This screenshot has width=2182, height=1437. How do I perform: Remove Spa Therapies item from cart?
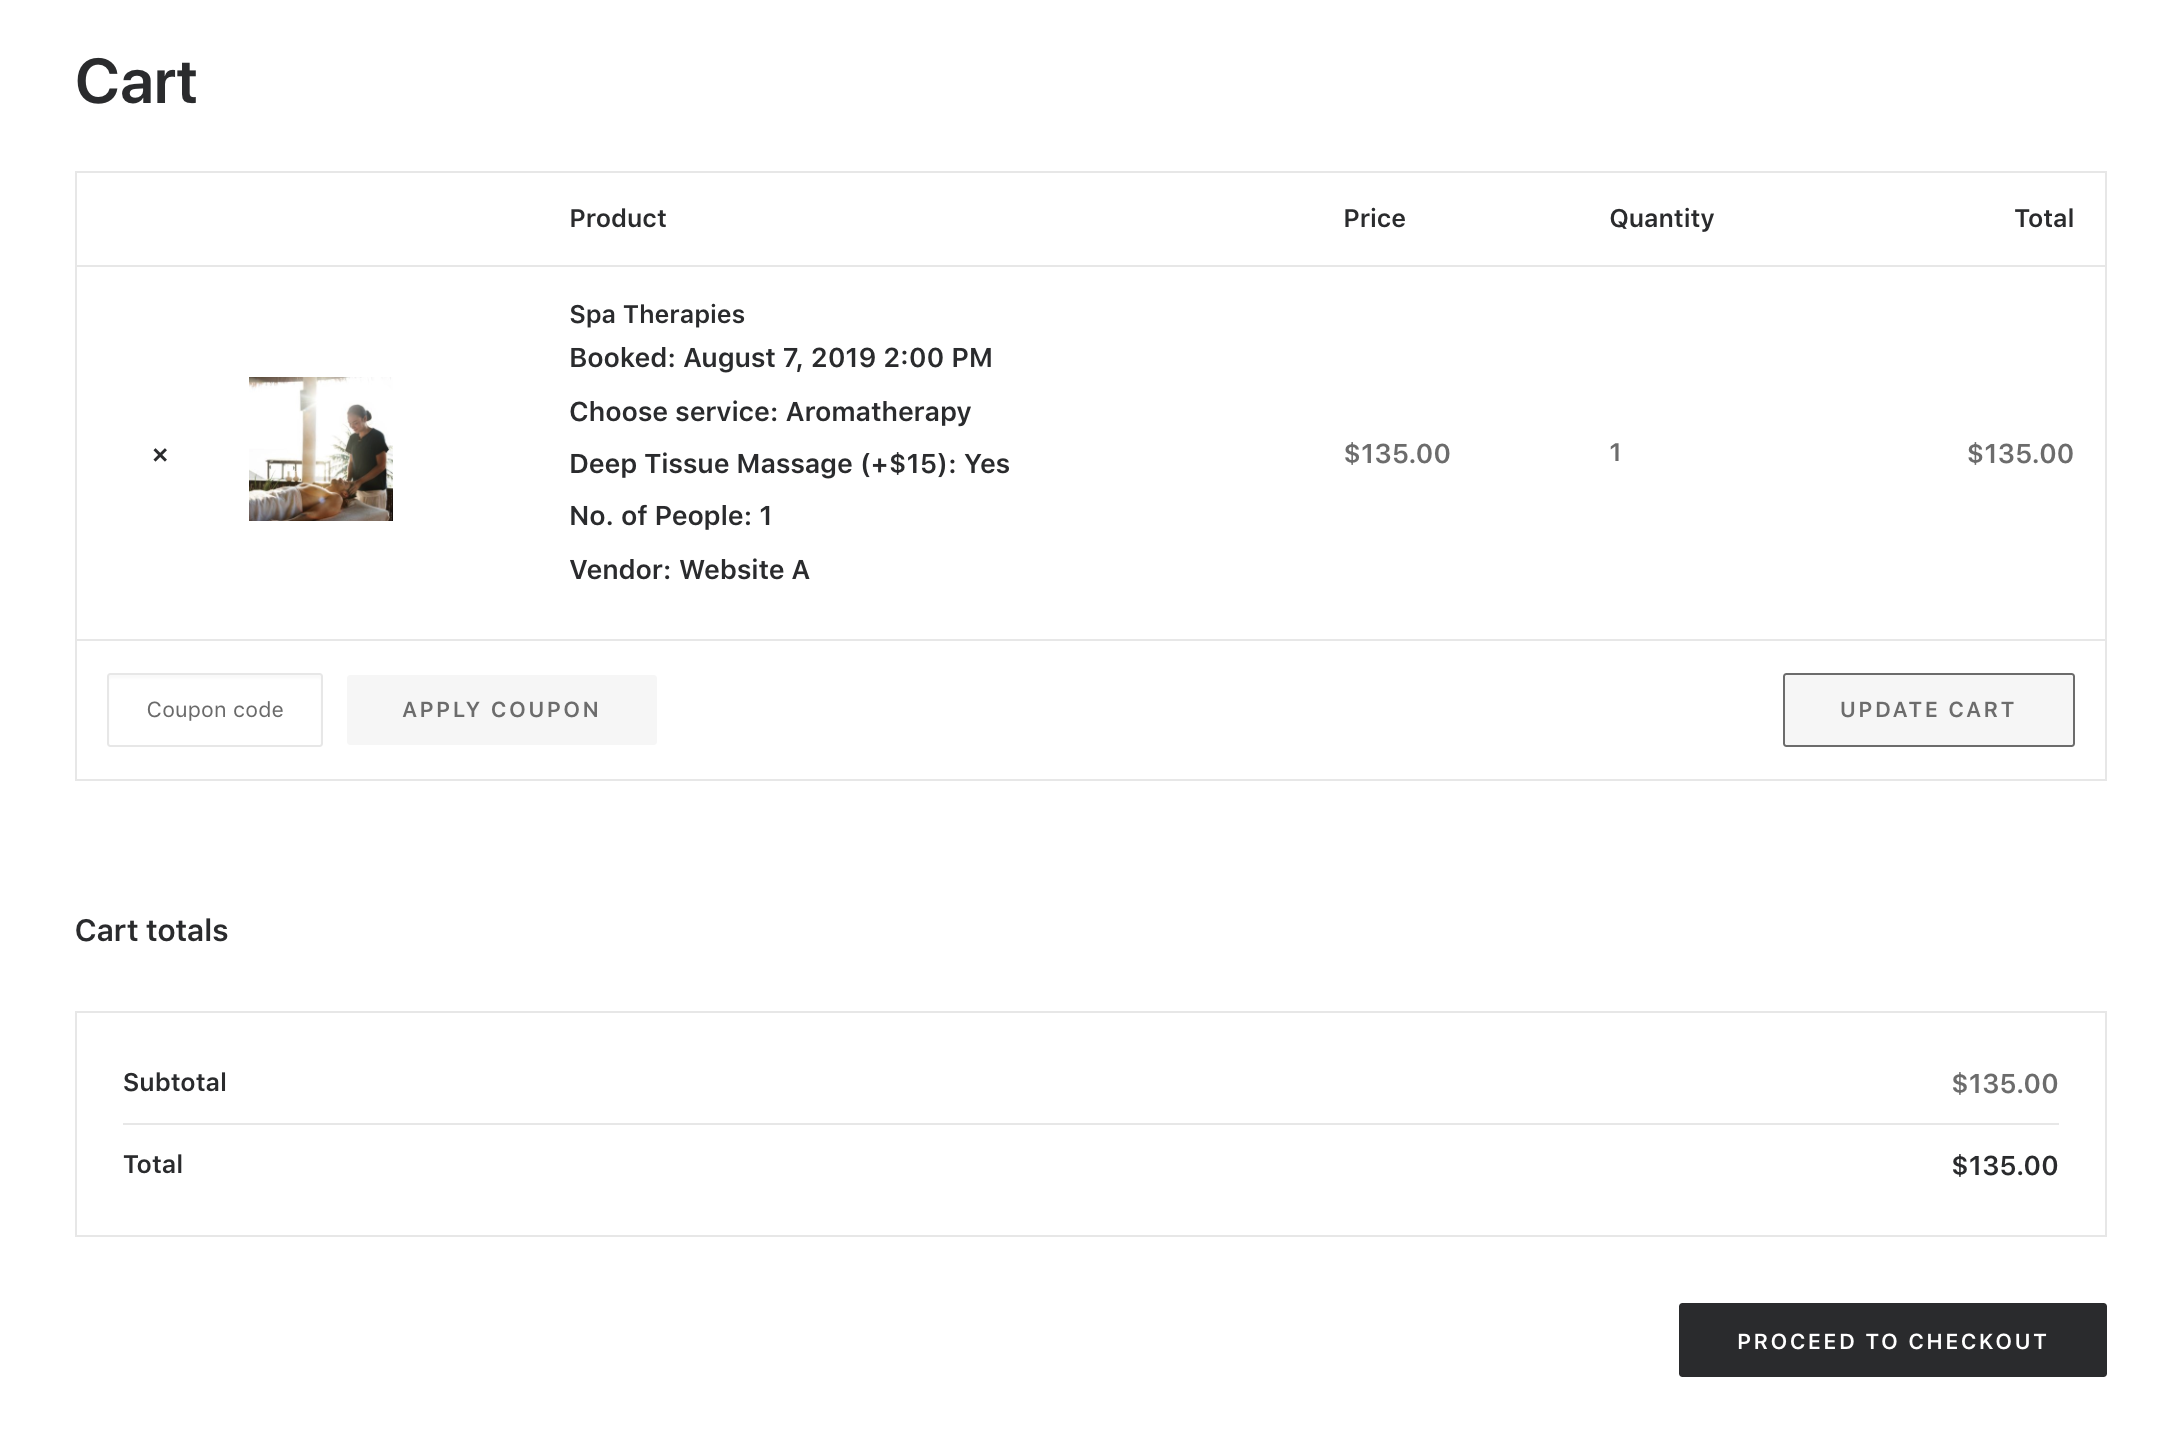(160, 455)
